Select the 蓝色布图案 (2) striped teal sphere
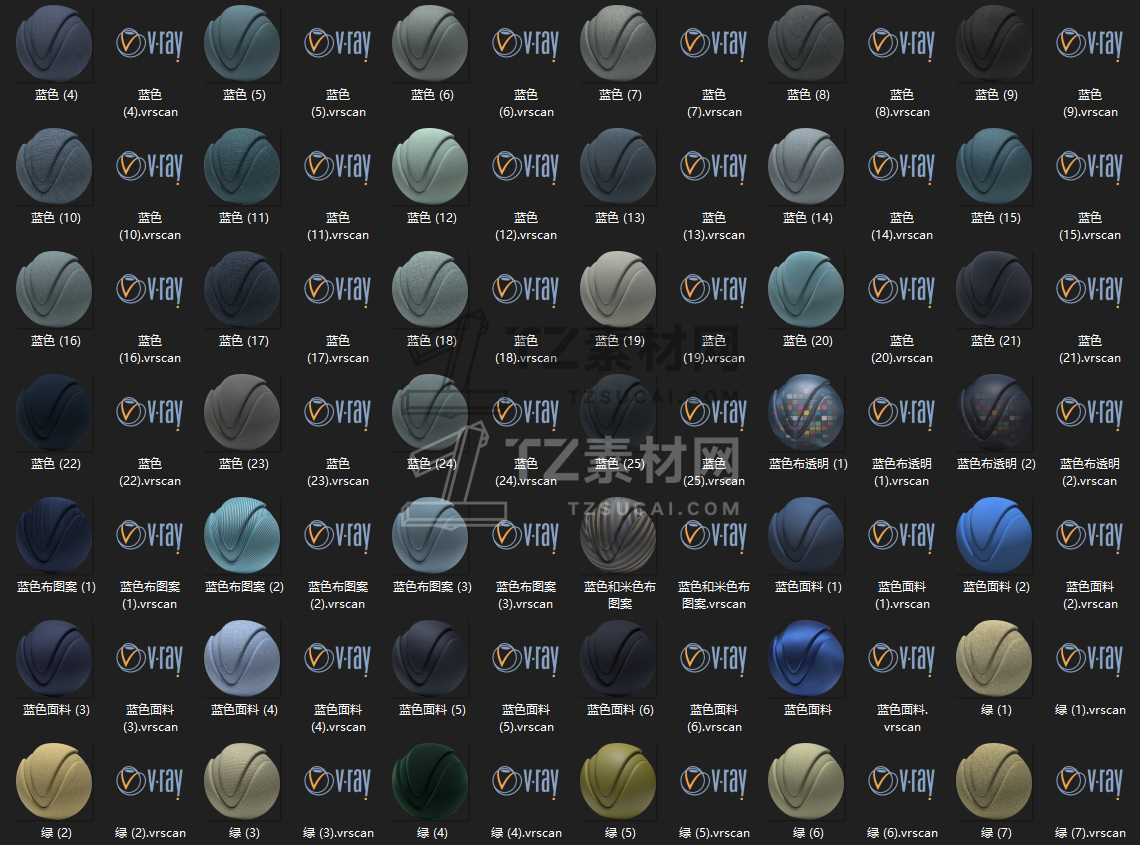 [243, 535]
